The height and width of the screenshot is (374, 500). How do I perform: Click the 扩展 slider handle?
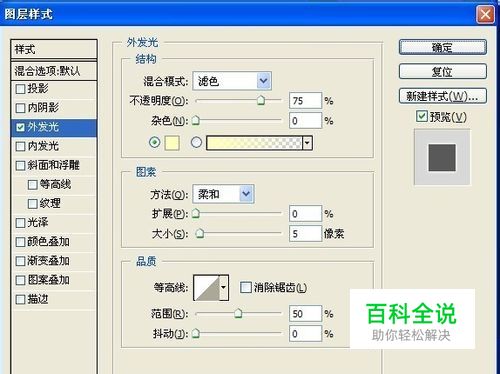pos(196,213)
